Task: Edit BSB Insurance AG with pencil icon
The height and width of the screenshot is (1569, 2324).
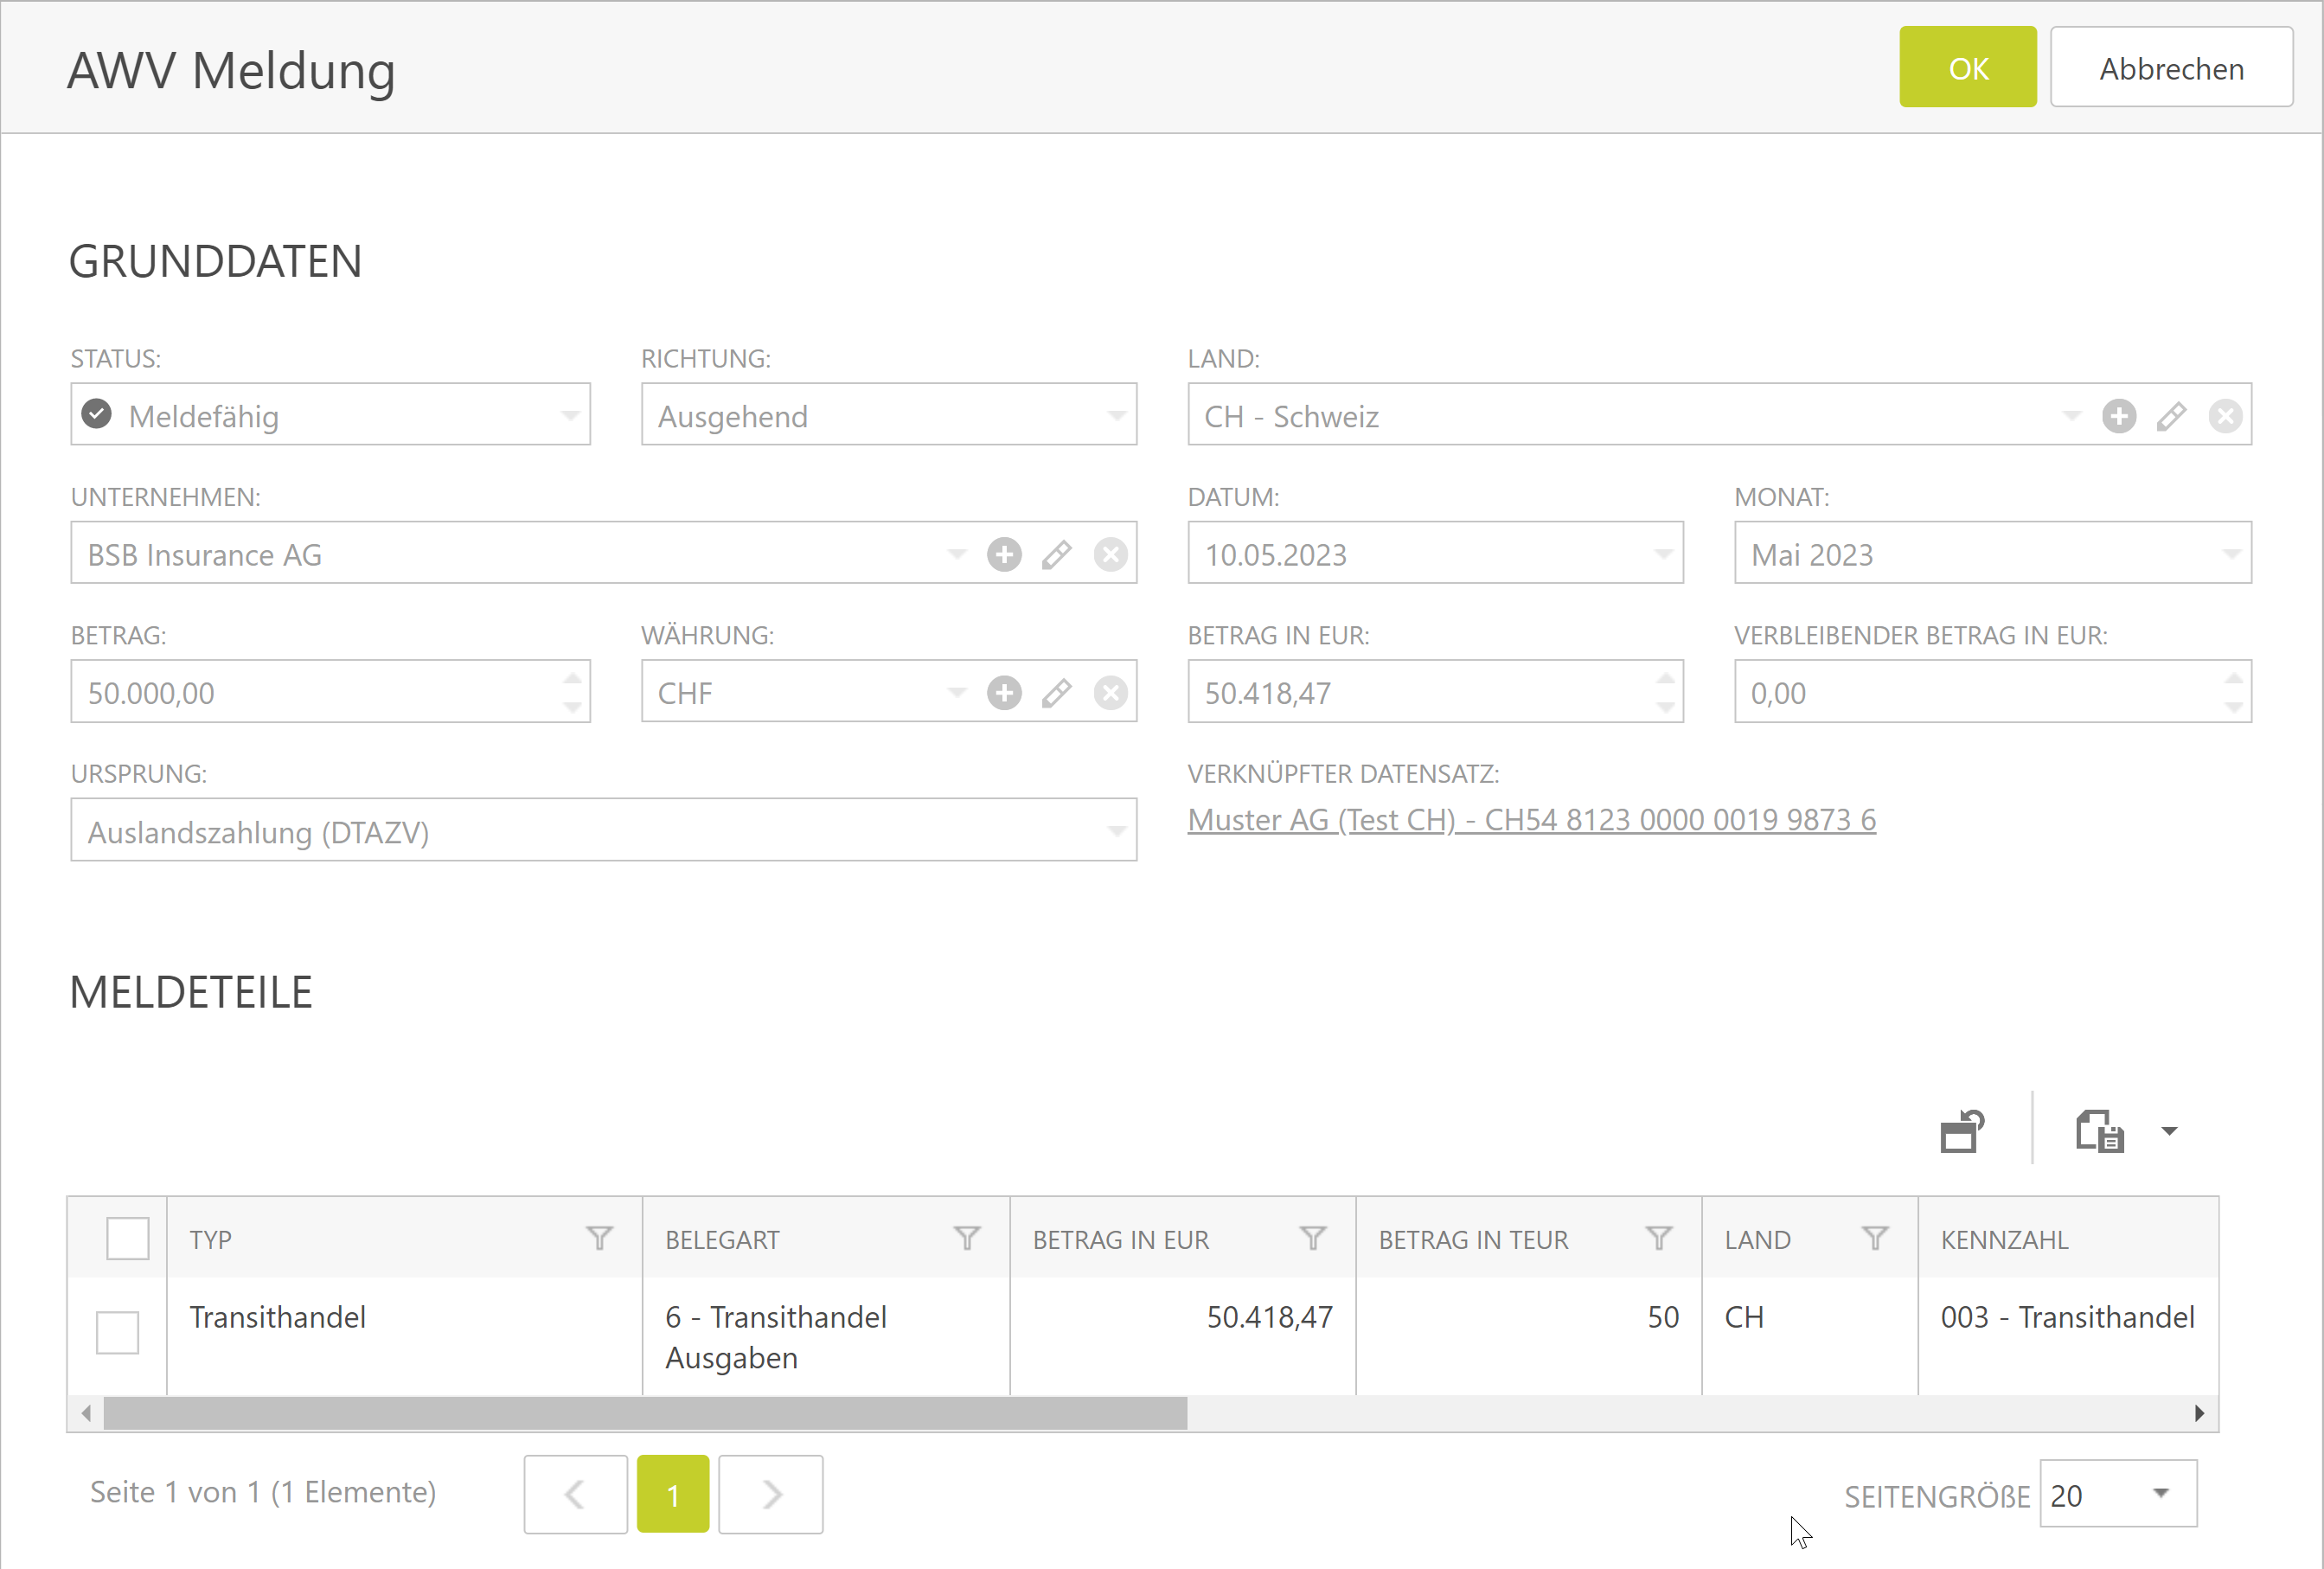Action: point(1057,554)
